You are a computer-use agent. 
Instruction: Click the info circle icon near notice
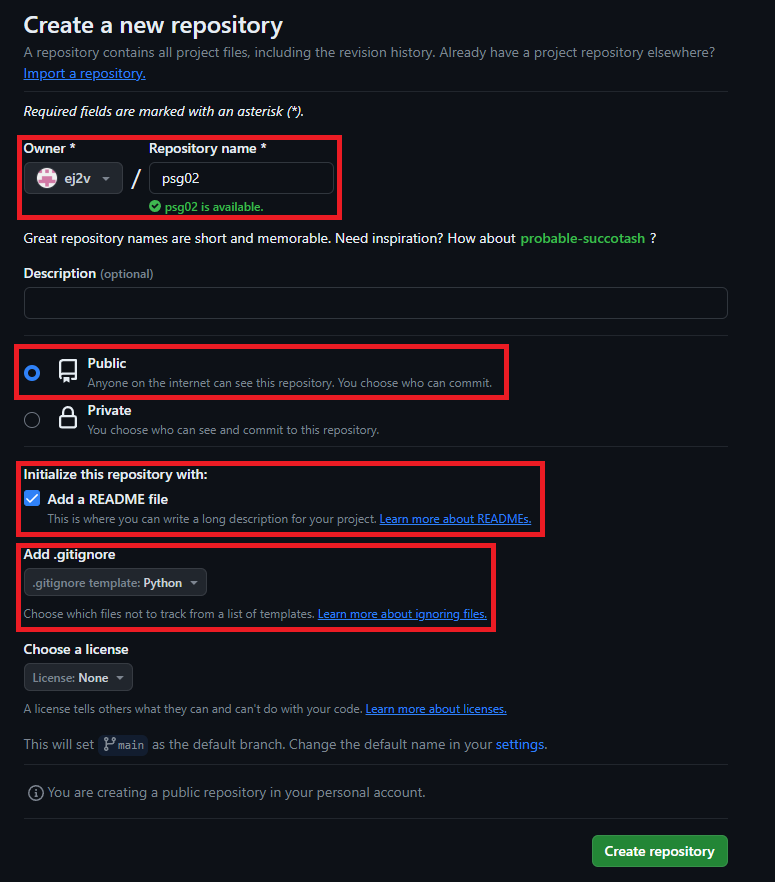pos(36,793)
